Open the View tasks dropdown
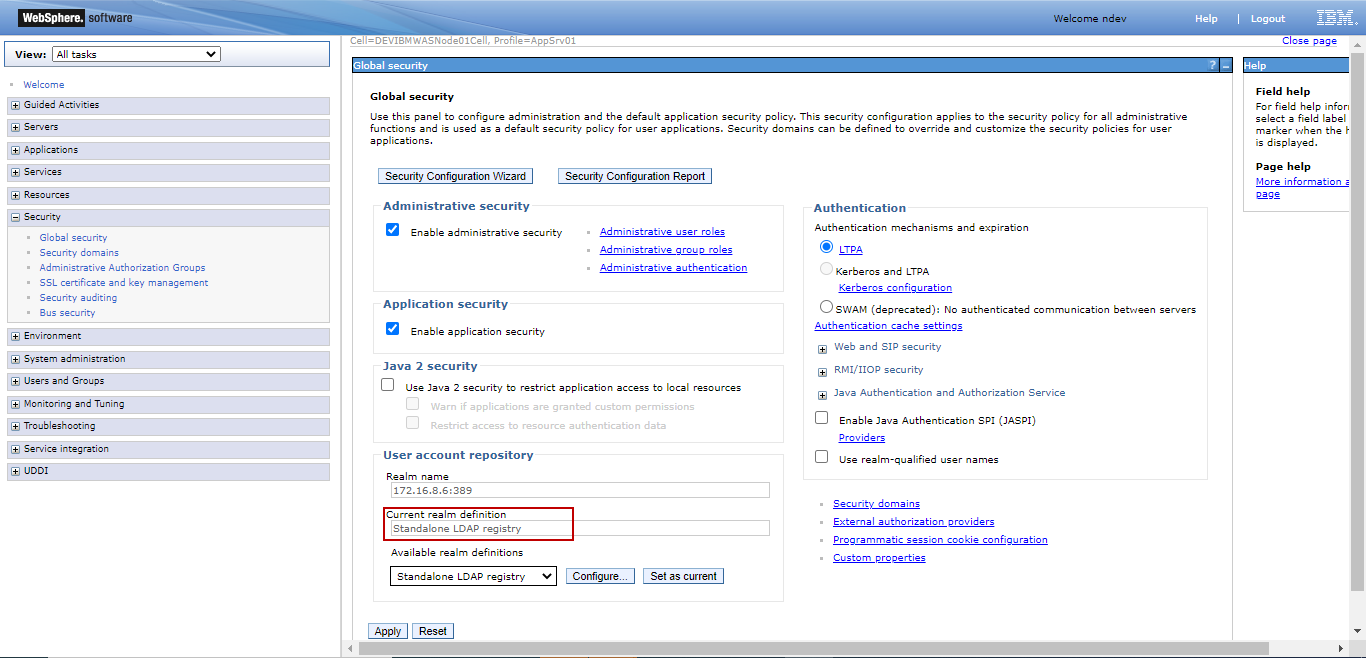The width and height of the screenshot is (1366, 658). (x=136, y=54)
